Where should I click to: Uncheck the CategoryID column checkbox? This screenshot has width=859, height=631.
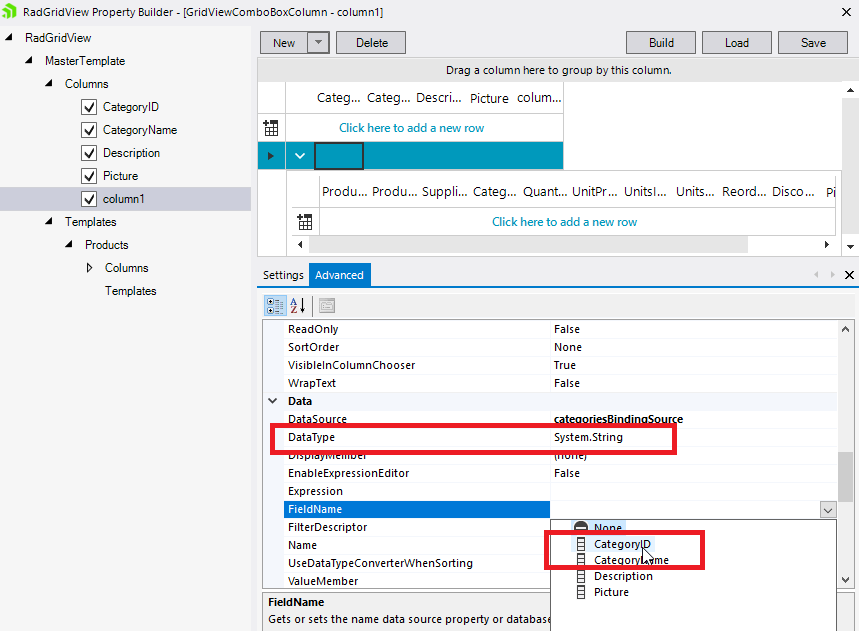point(89,107)
